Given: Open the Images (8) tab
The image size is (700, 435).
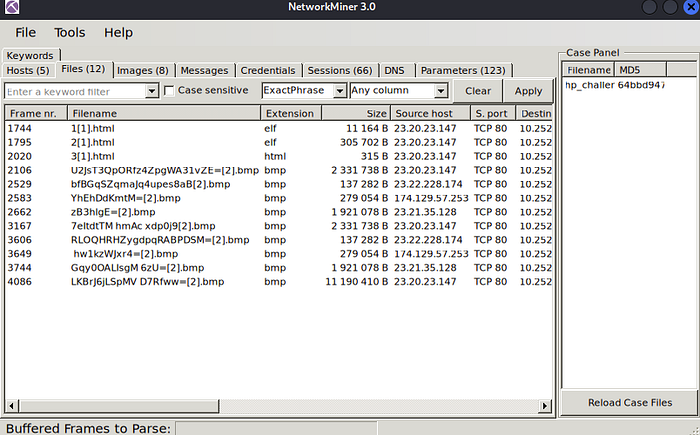Looking at the screenshot, I should pyautogui.click(x=143, y=71).
